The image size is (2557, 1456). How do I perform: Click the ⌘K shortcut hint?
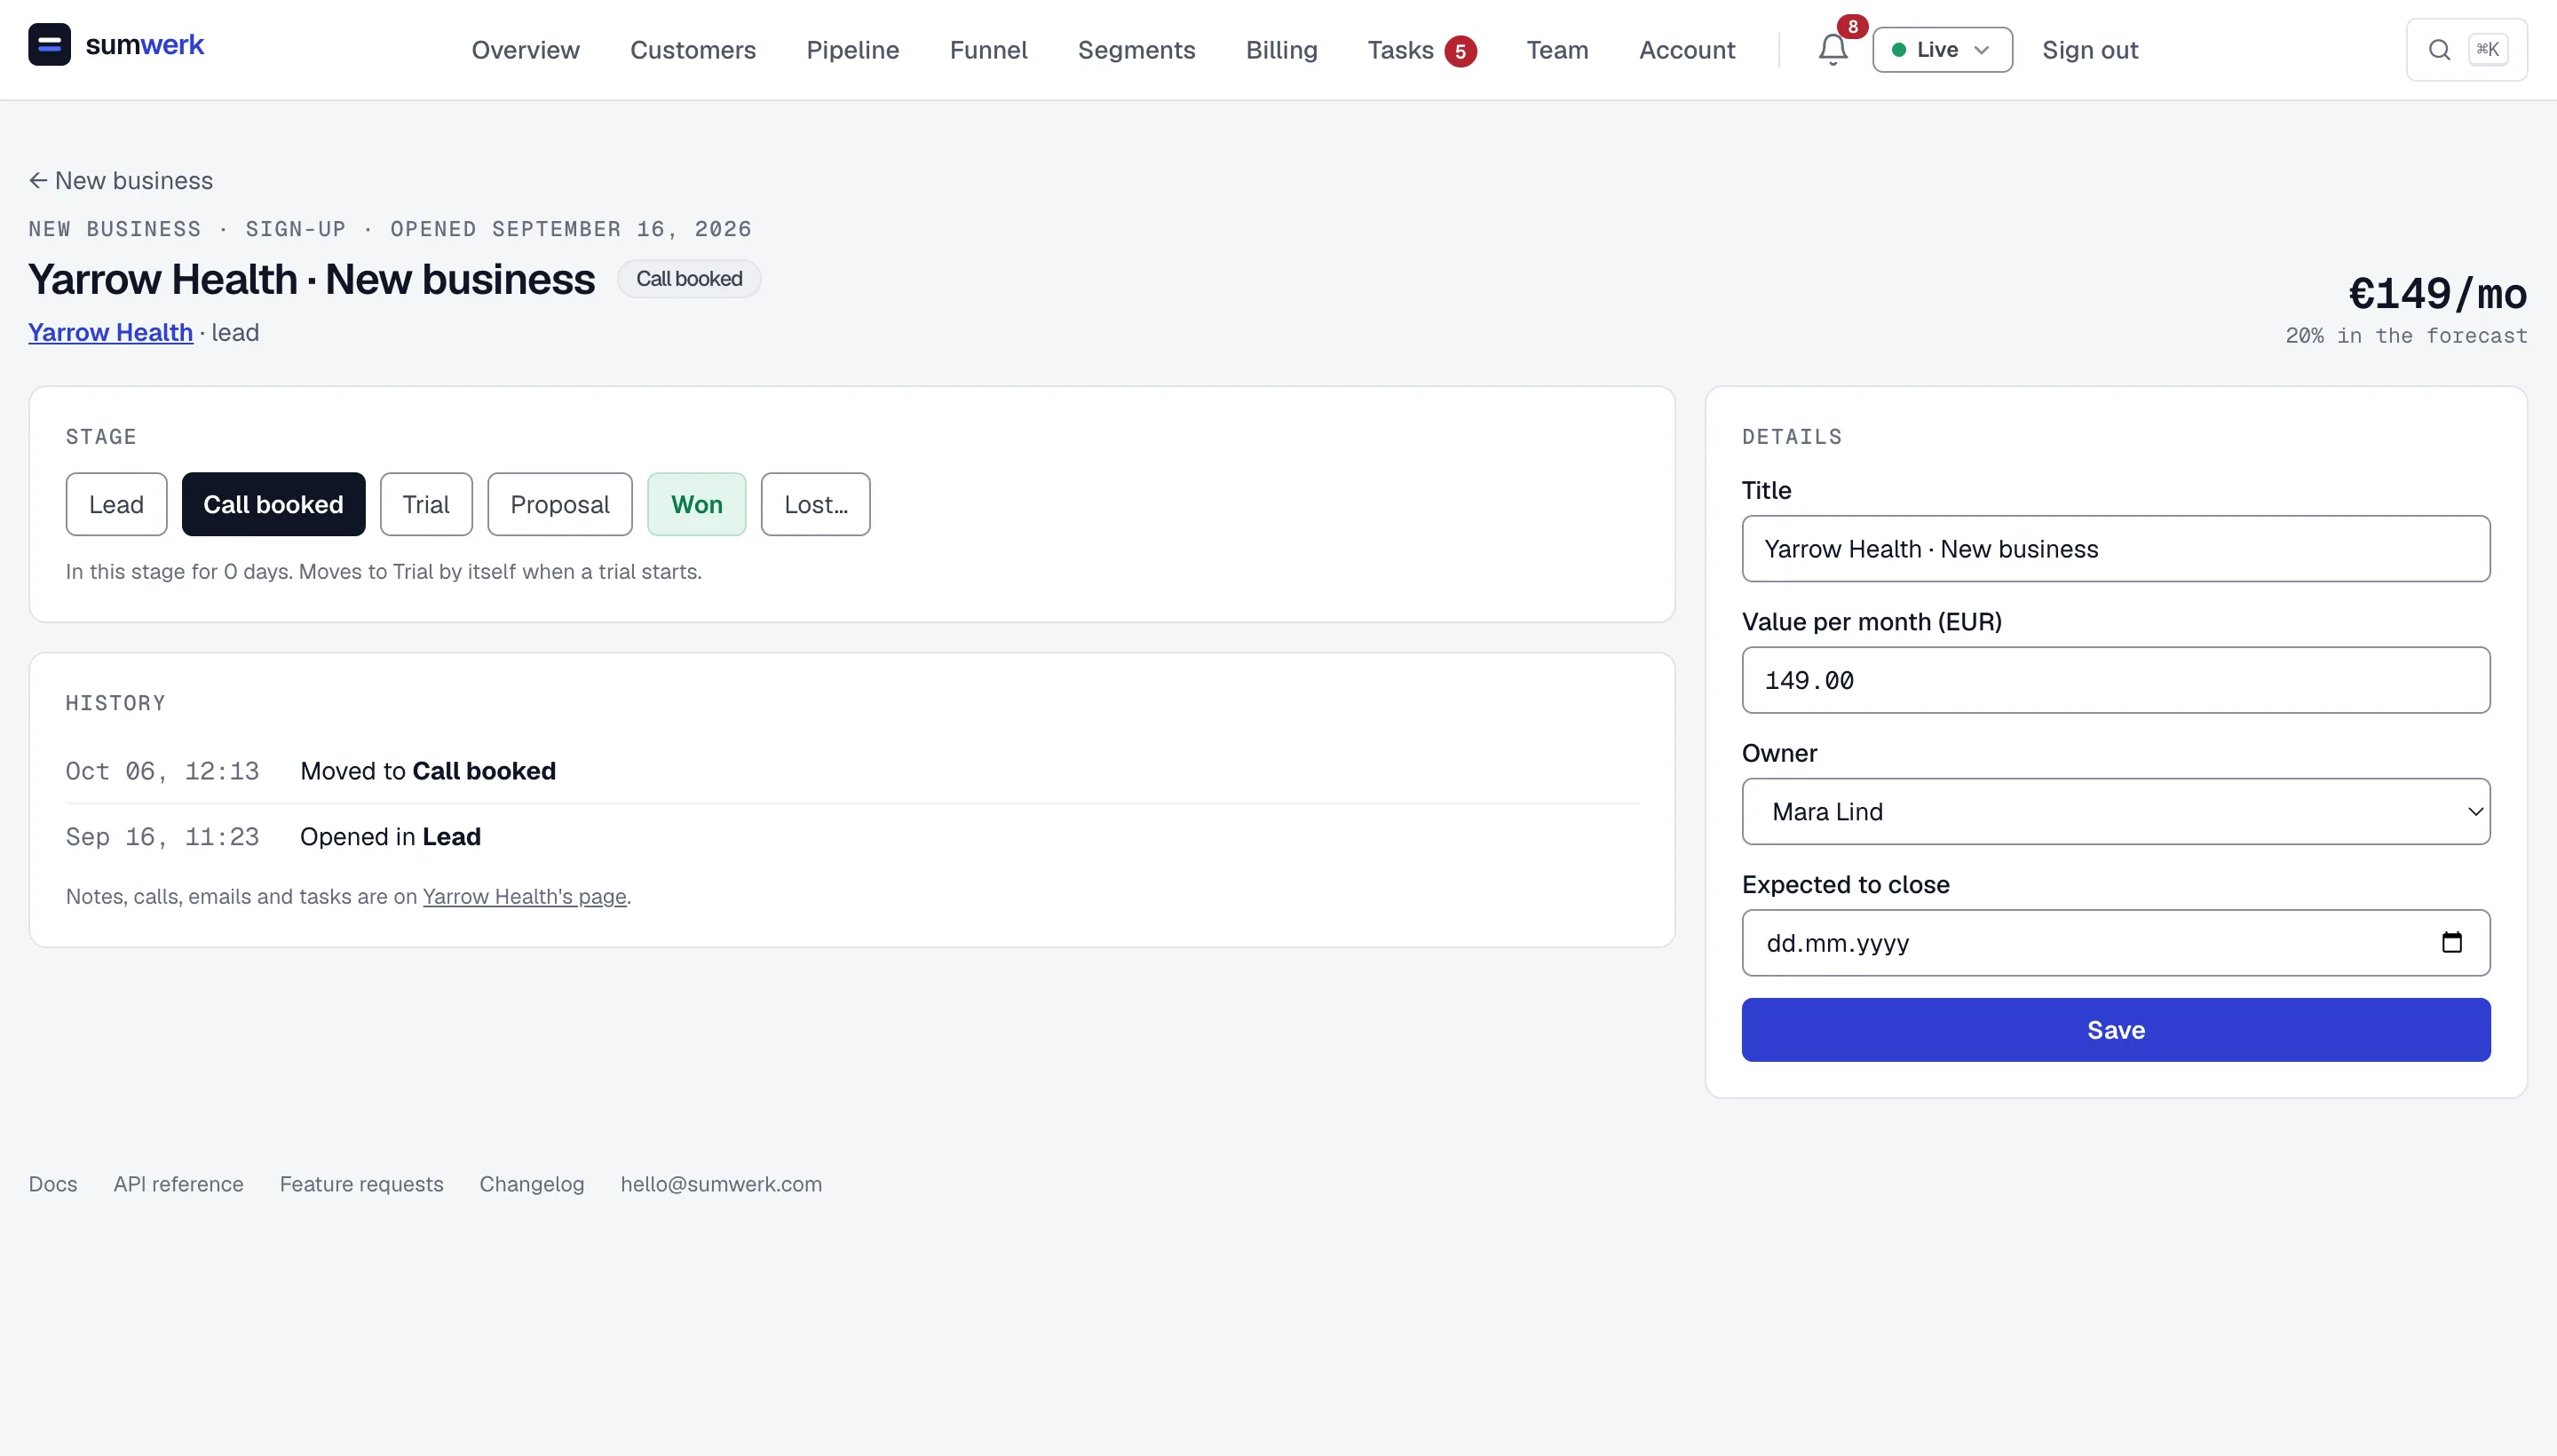click(x=2488, y=50)
